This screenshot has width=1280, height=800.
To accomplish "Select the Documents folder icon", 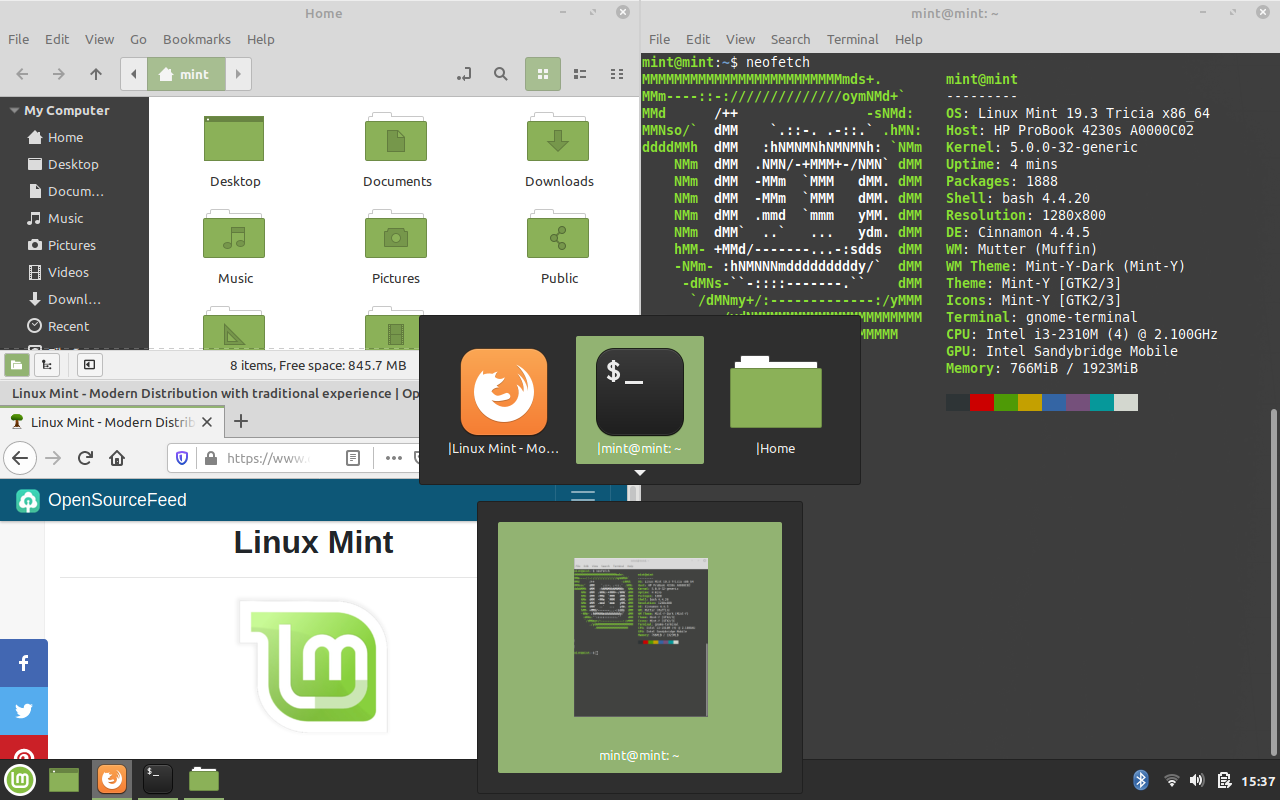I will [x=396, y=138].
